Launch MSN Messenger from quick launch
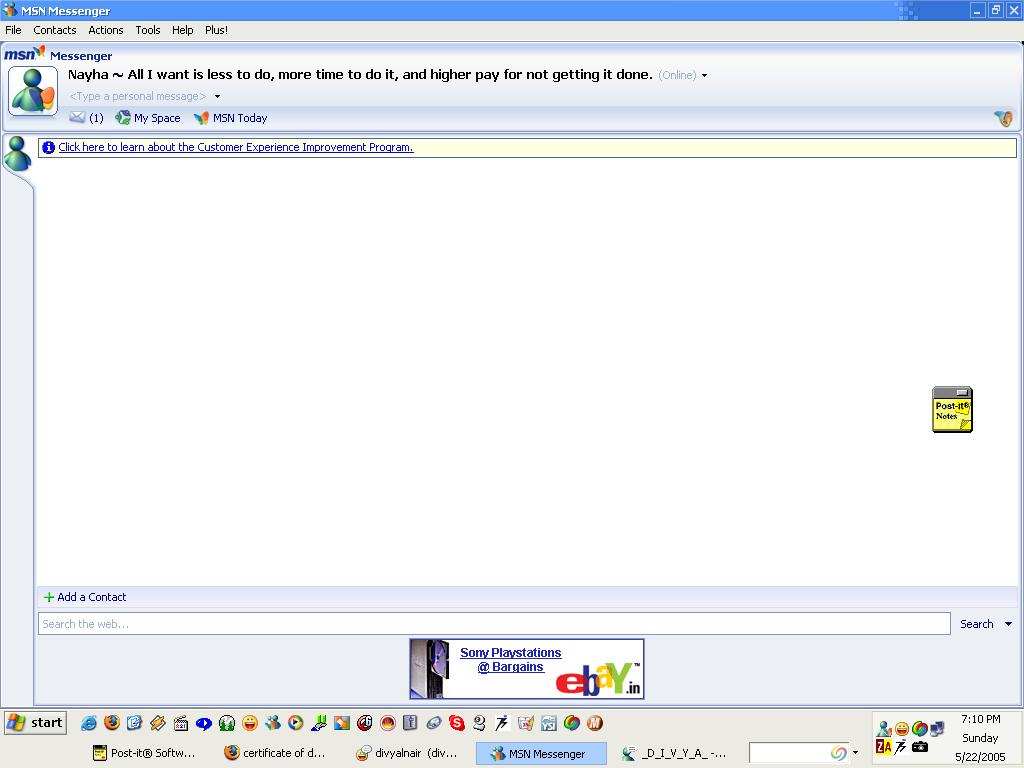Screen dimensions: 1024x768 click(x=272, y=723)
